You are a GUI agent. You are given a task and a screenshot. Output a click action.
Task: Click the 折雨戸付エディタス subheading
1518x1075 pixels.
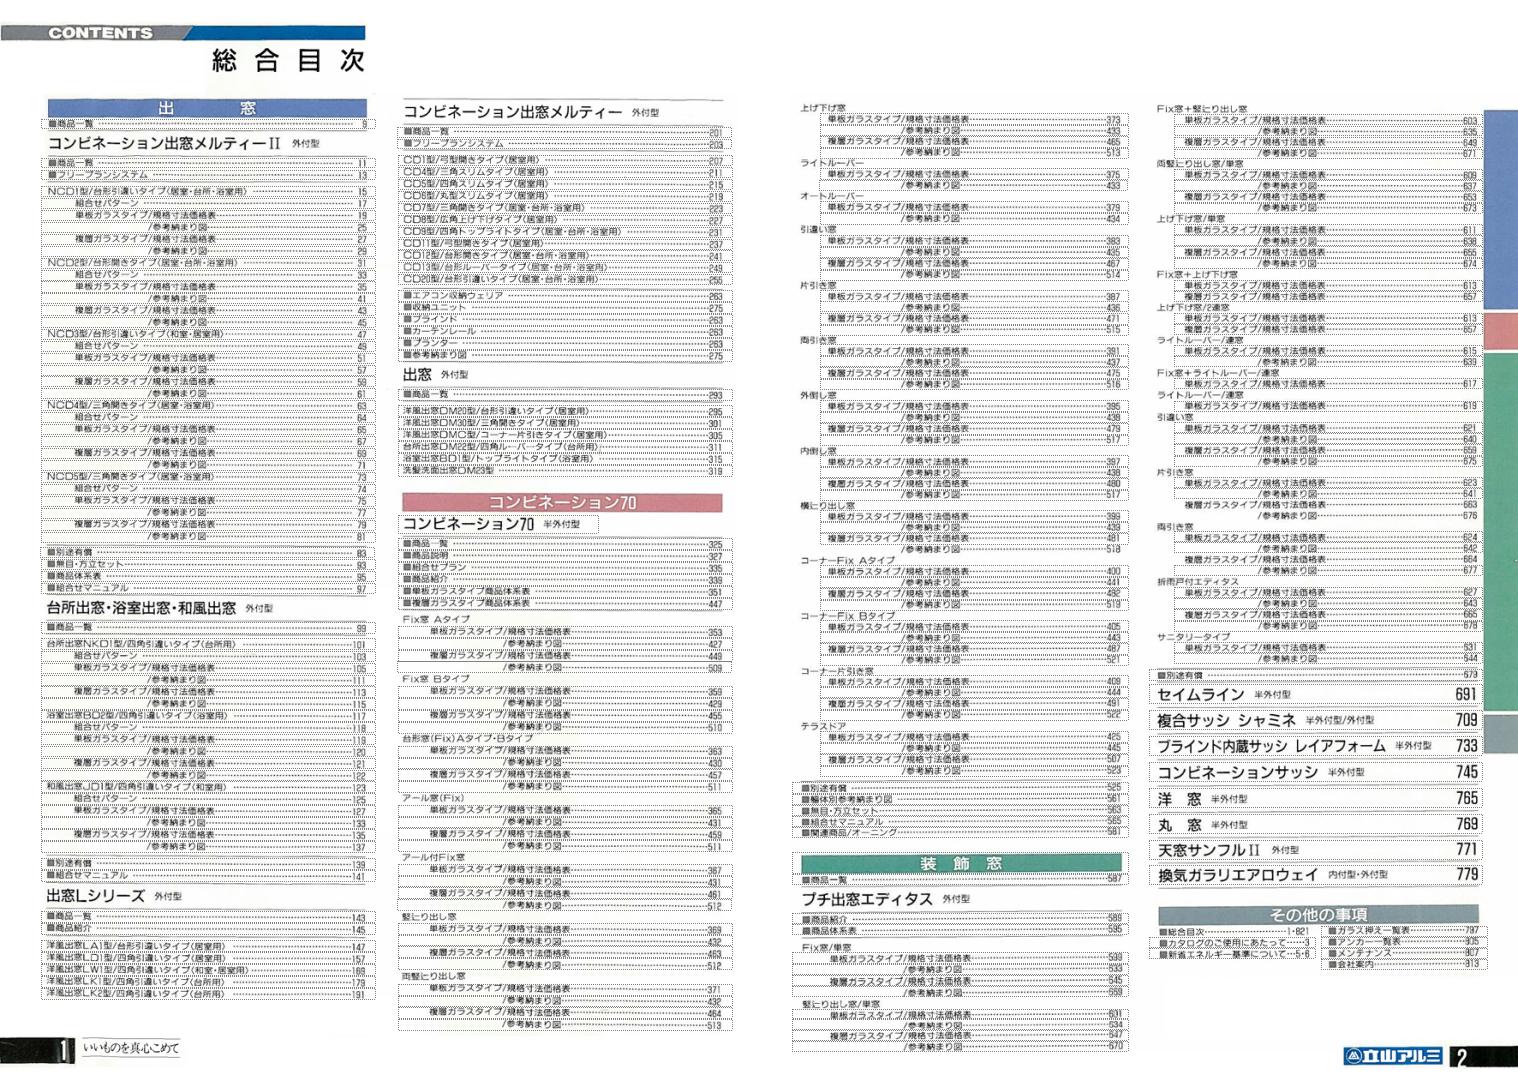point(1197,581)
